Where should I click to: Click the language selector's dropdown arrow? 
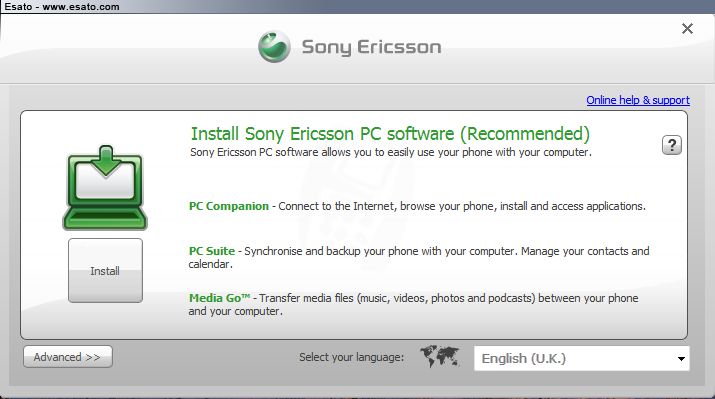681,359
